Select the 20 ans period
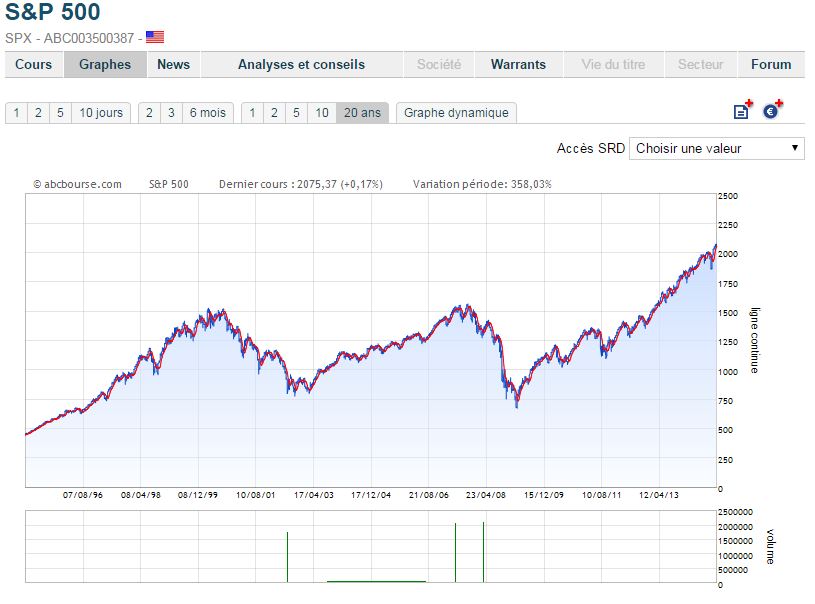Screen dimensions: 815x604 pyautogui.click(x=362, y=113)
